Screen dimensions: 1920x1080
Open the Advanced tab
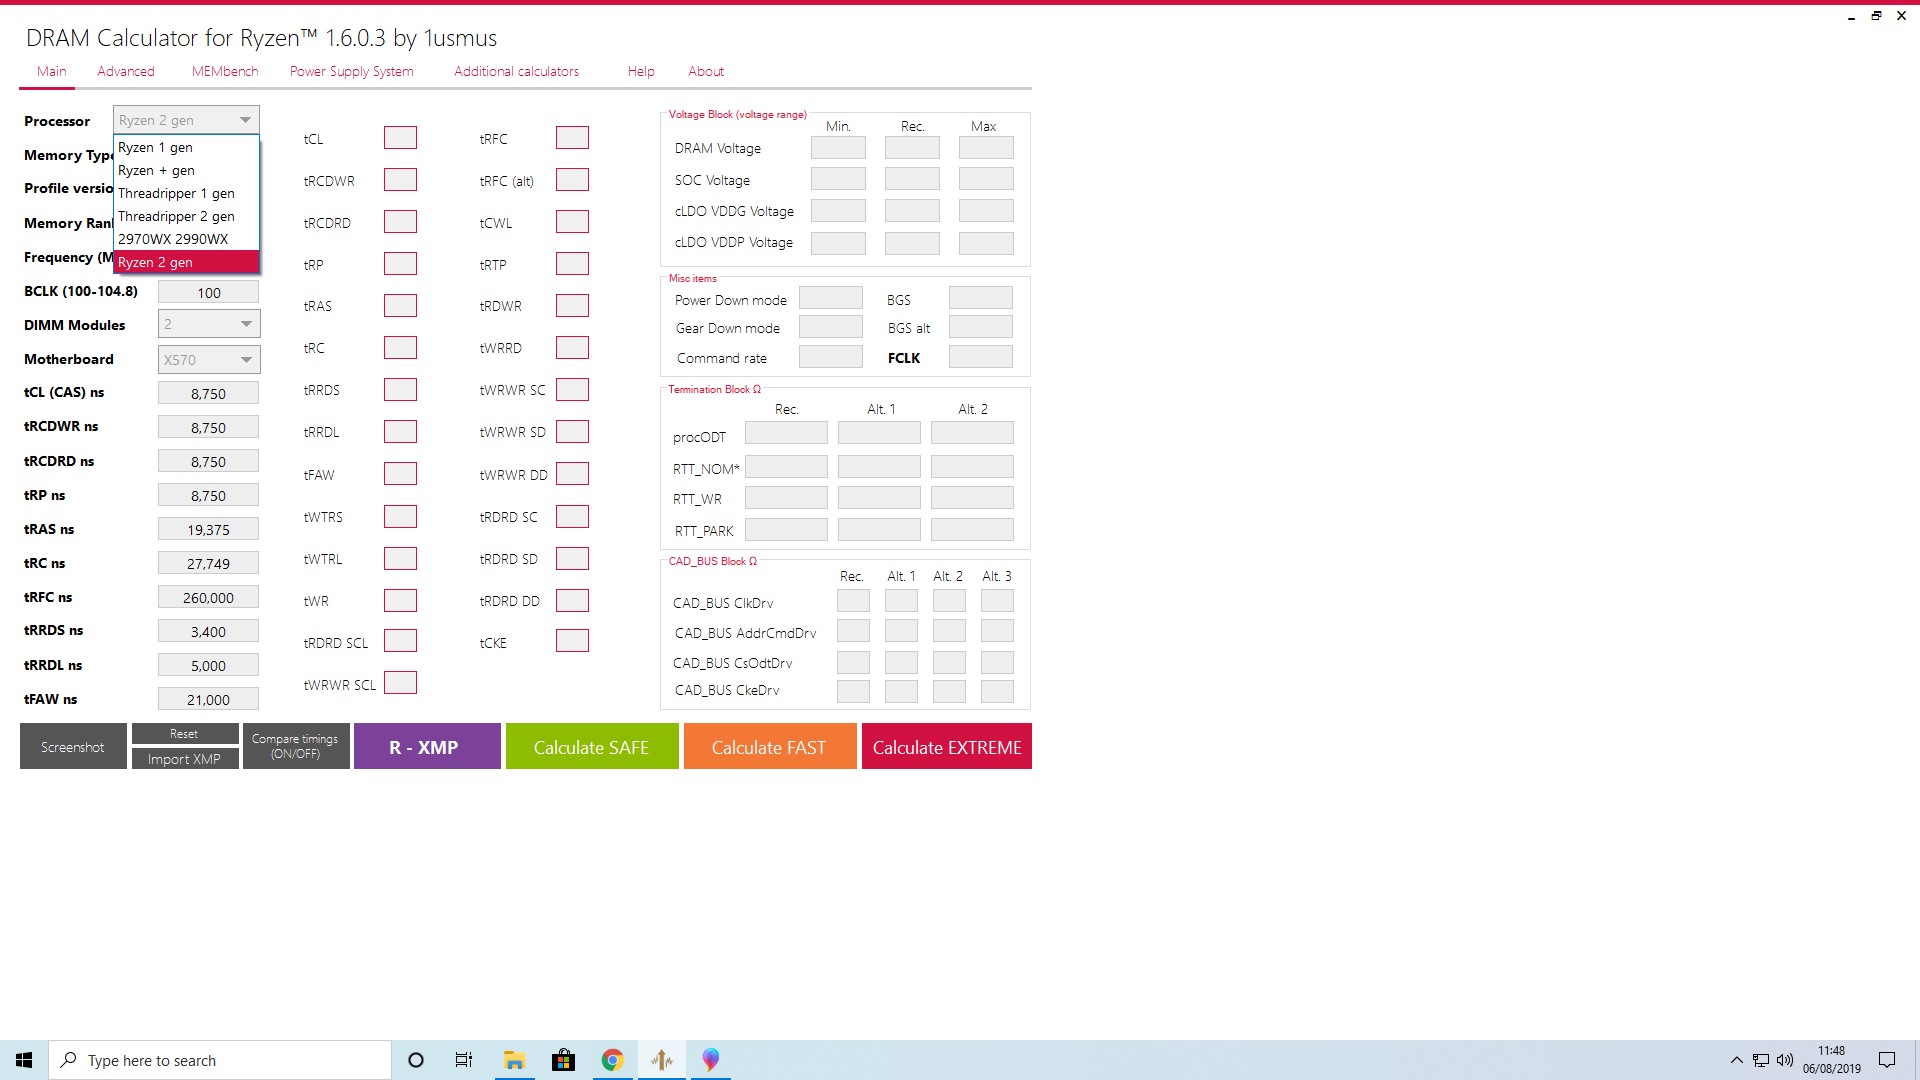[126, 71]
